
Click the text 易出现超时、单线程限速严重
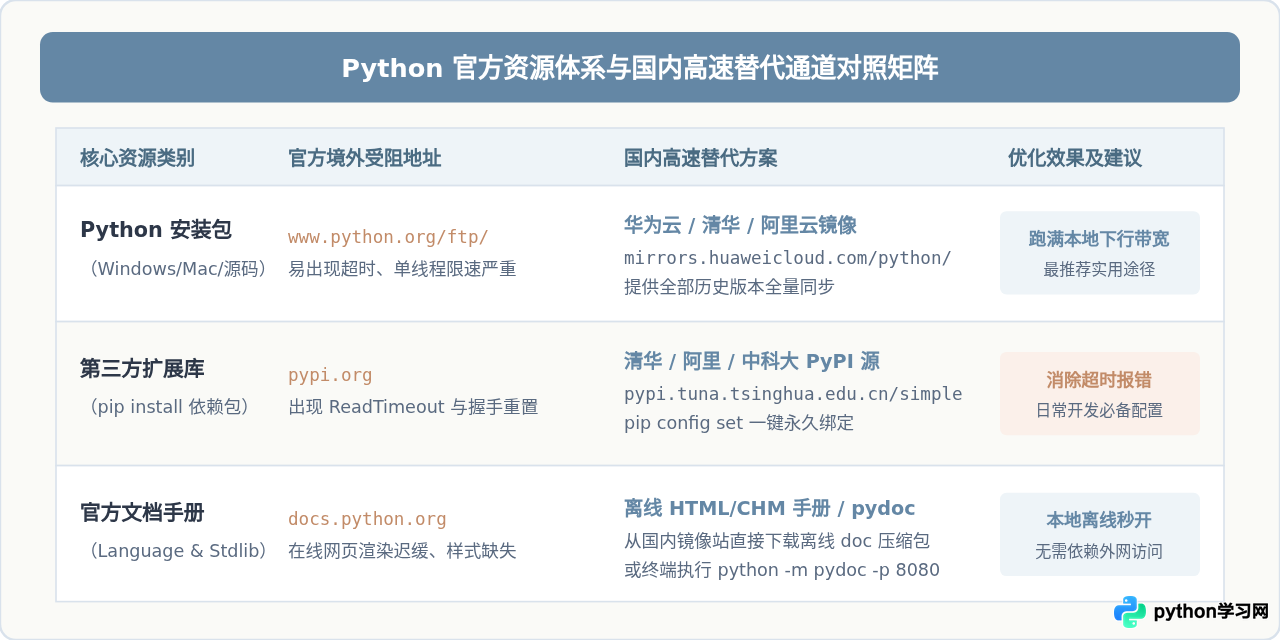(x=402, y=269)
